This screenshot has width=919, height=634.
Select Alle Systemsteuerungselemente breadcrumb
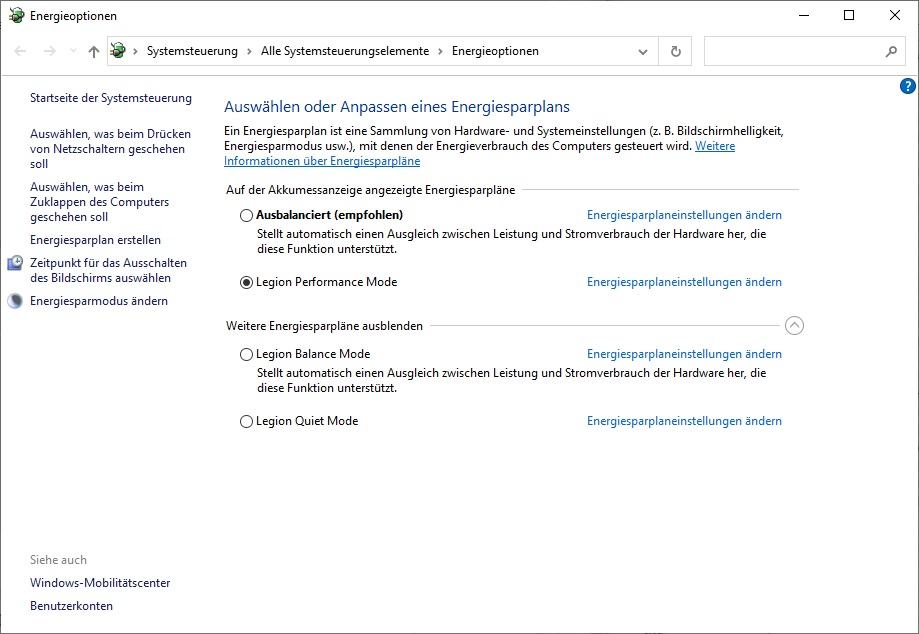345,51
